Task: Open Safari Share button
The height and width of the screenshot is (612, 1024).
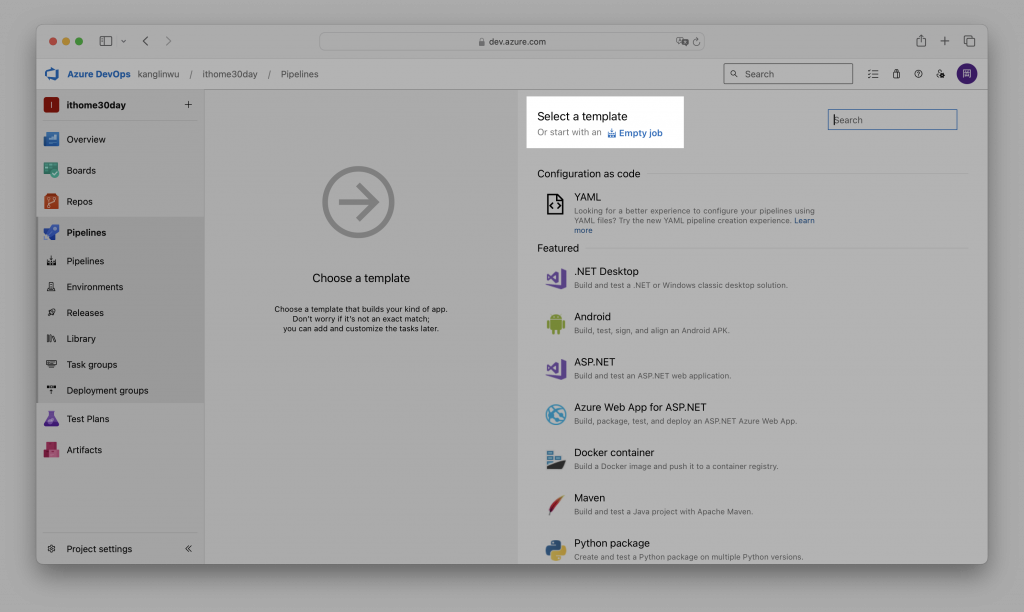Action: [x=921, y=41]
